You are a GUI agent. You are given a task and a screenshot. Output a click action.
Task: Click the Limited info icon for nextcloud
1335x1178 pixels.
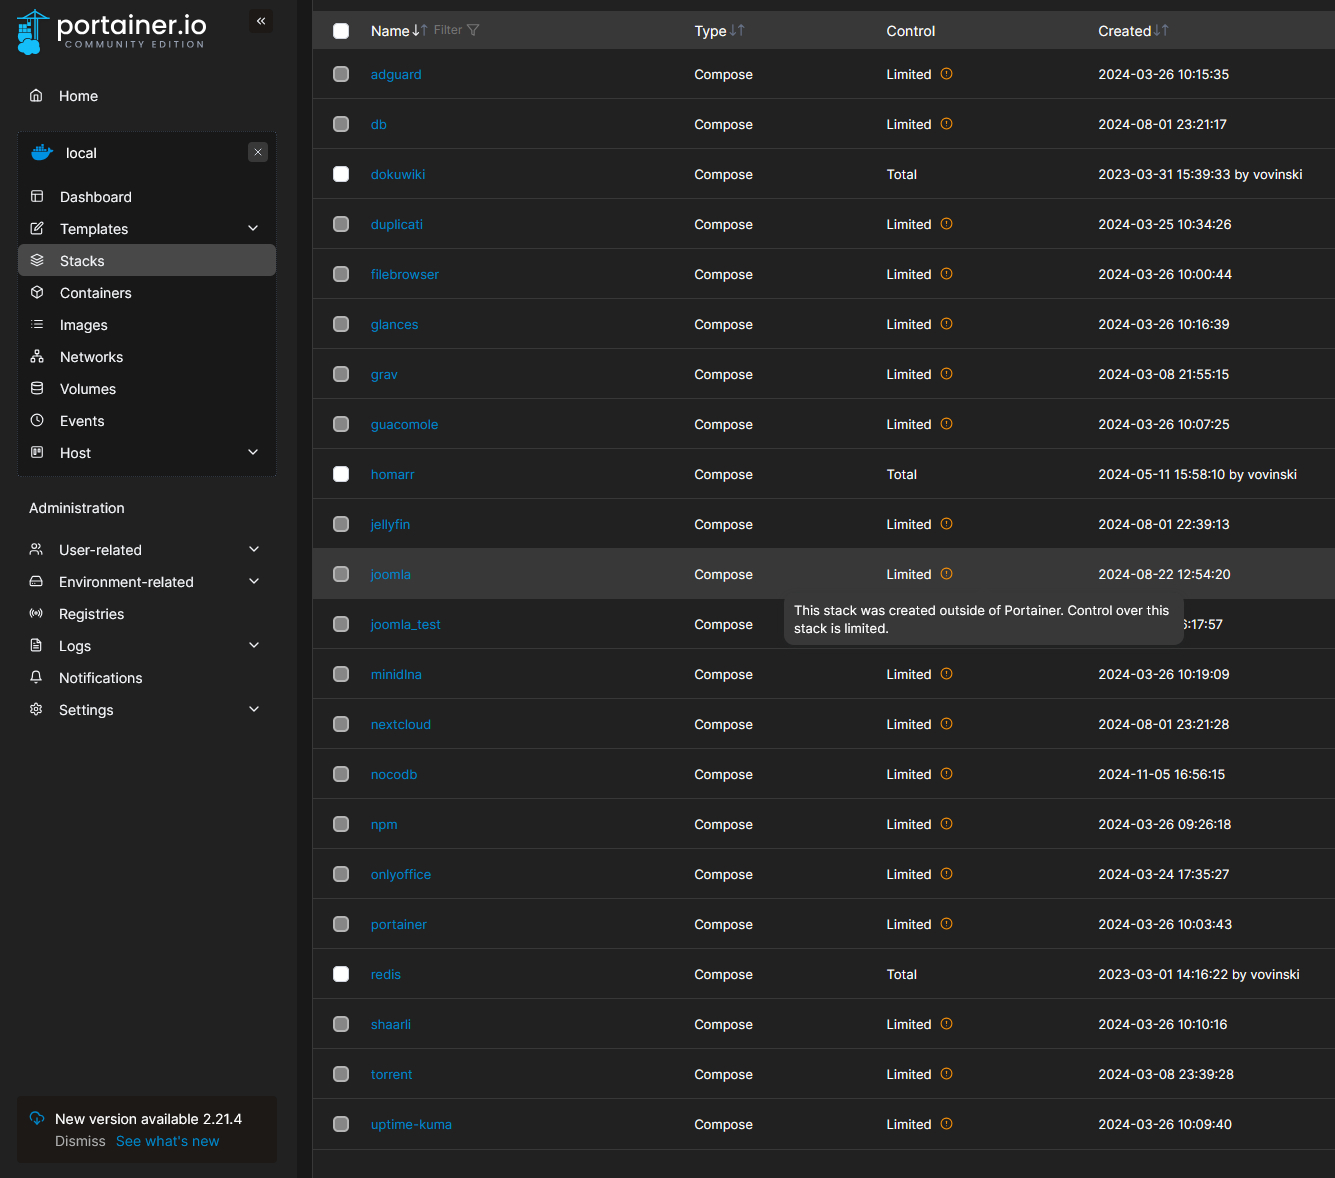[x=946, y=724]
